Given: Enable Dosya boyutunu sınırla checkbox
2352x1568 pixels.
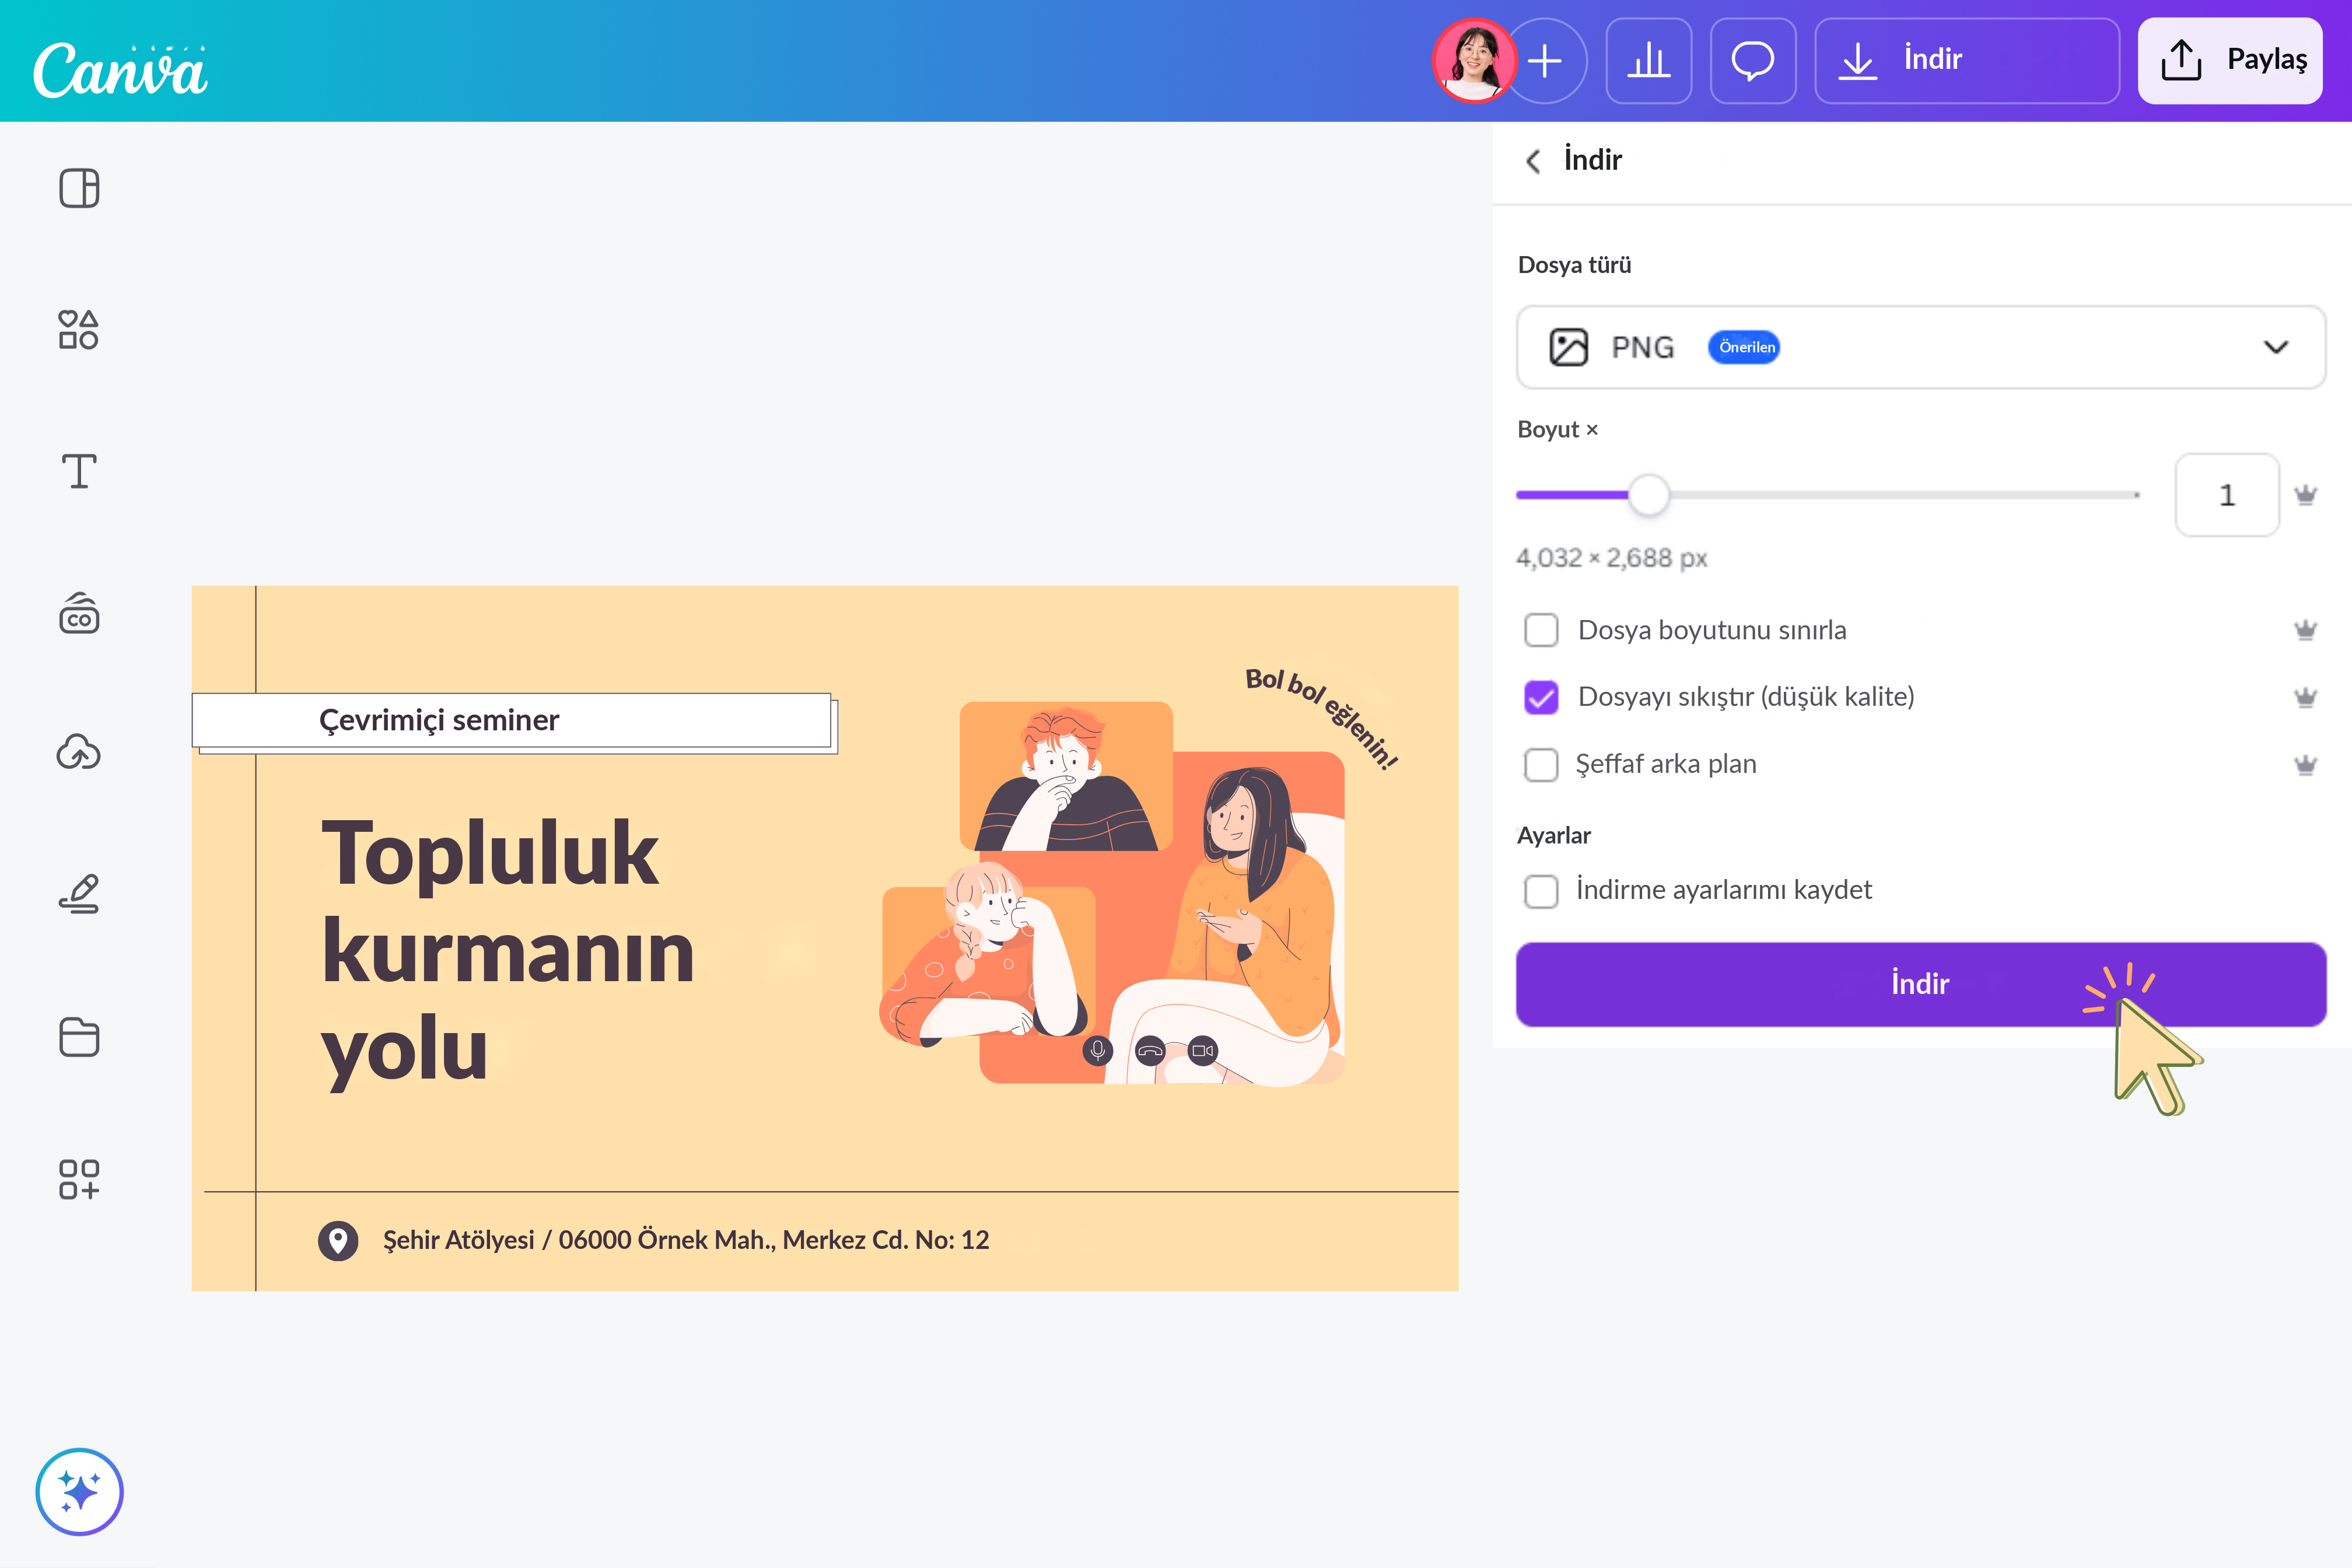Looking at the screenshot, I should (1541, 630).
